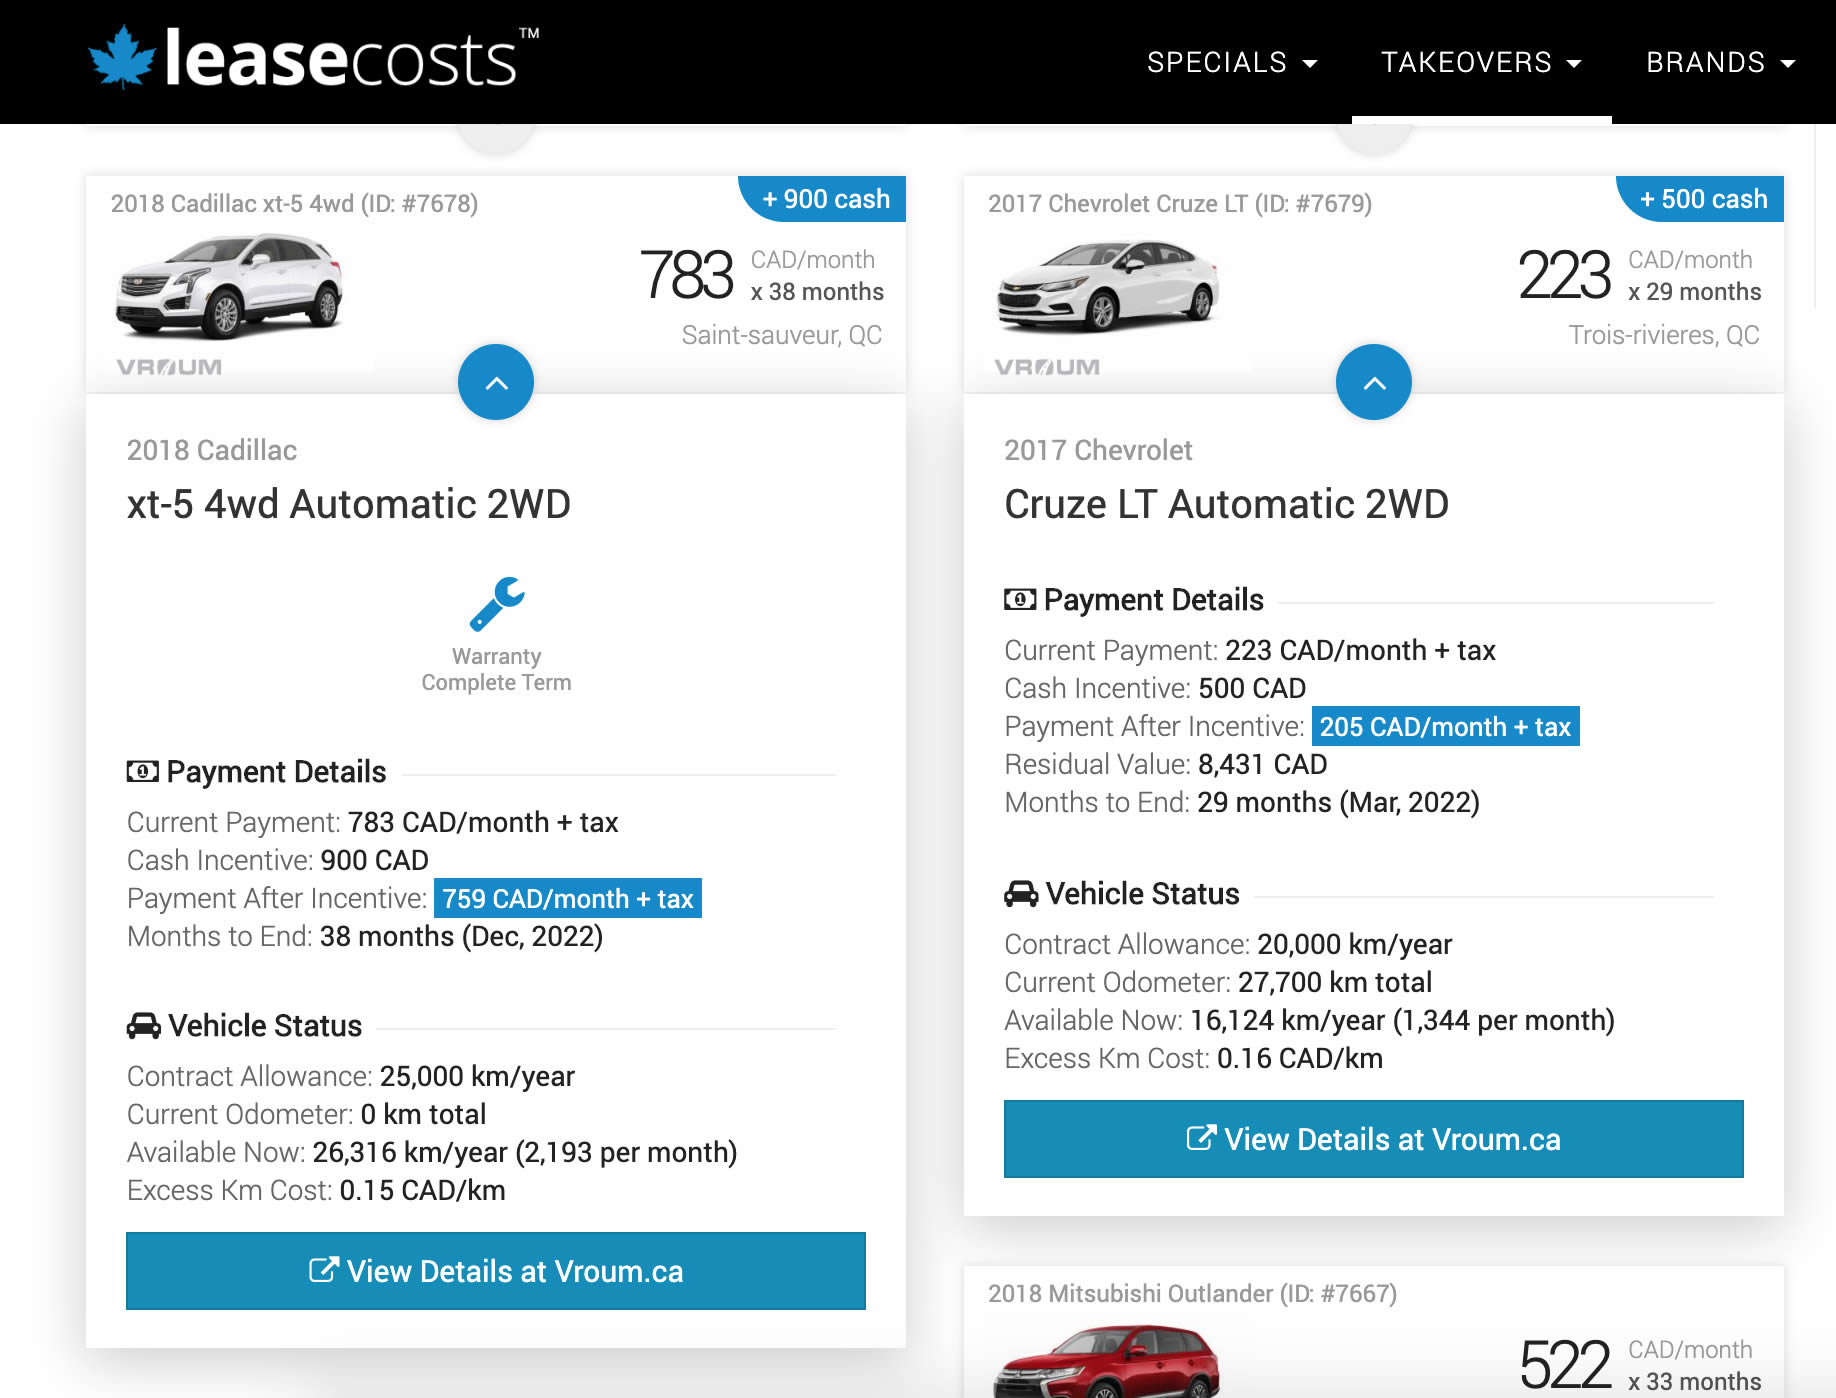Screen dimensions: 1836x1398
Task: Click 'Months to End: 29 months (Mar, 2022)'
Action: pos(1242,802)
